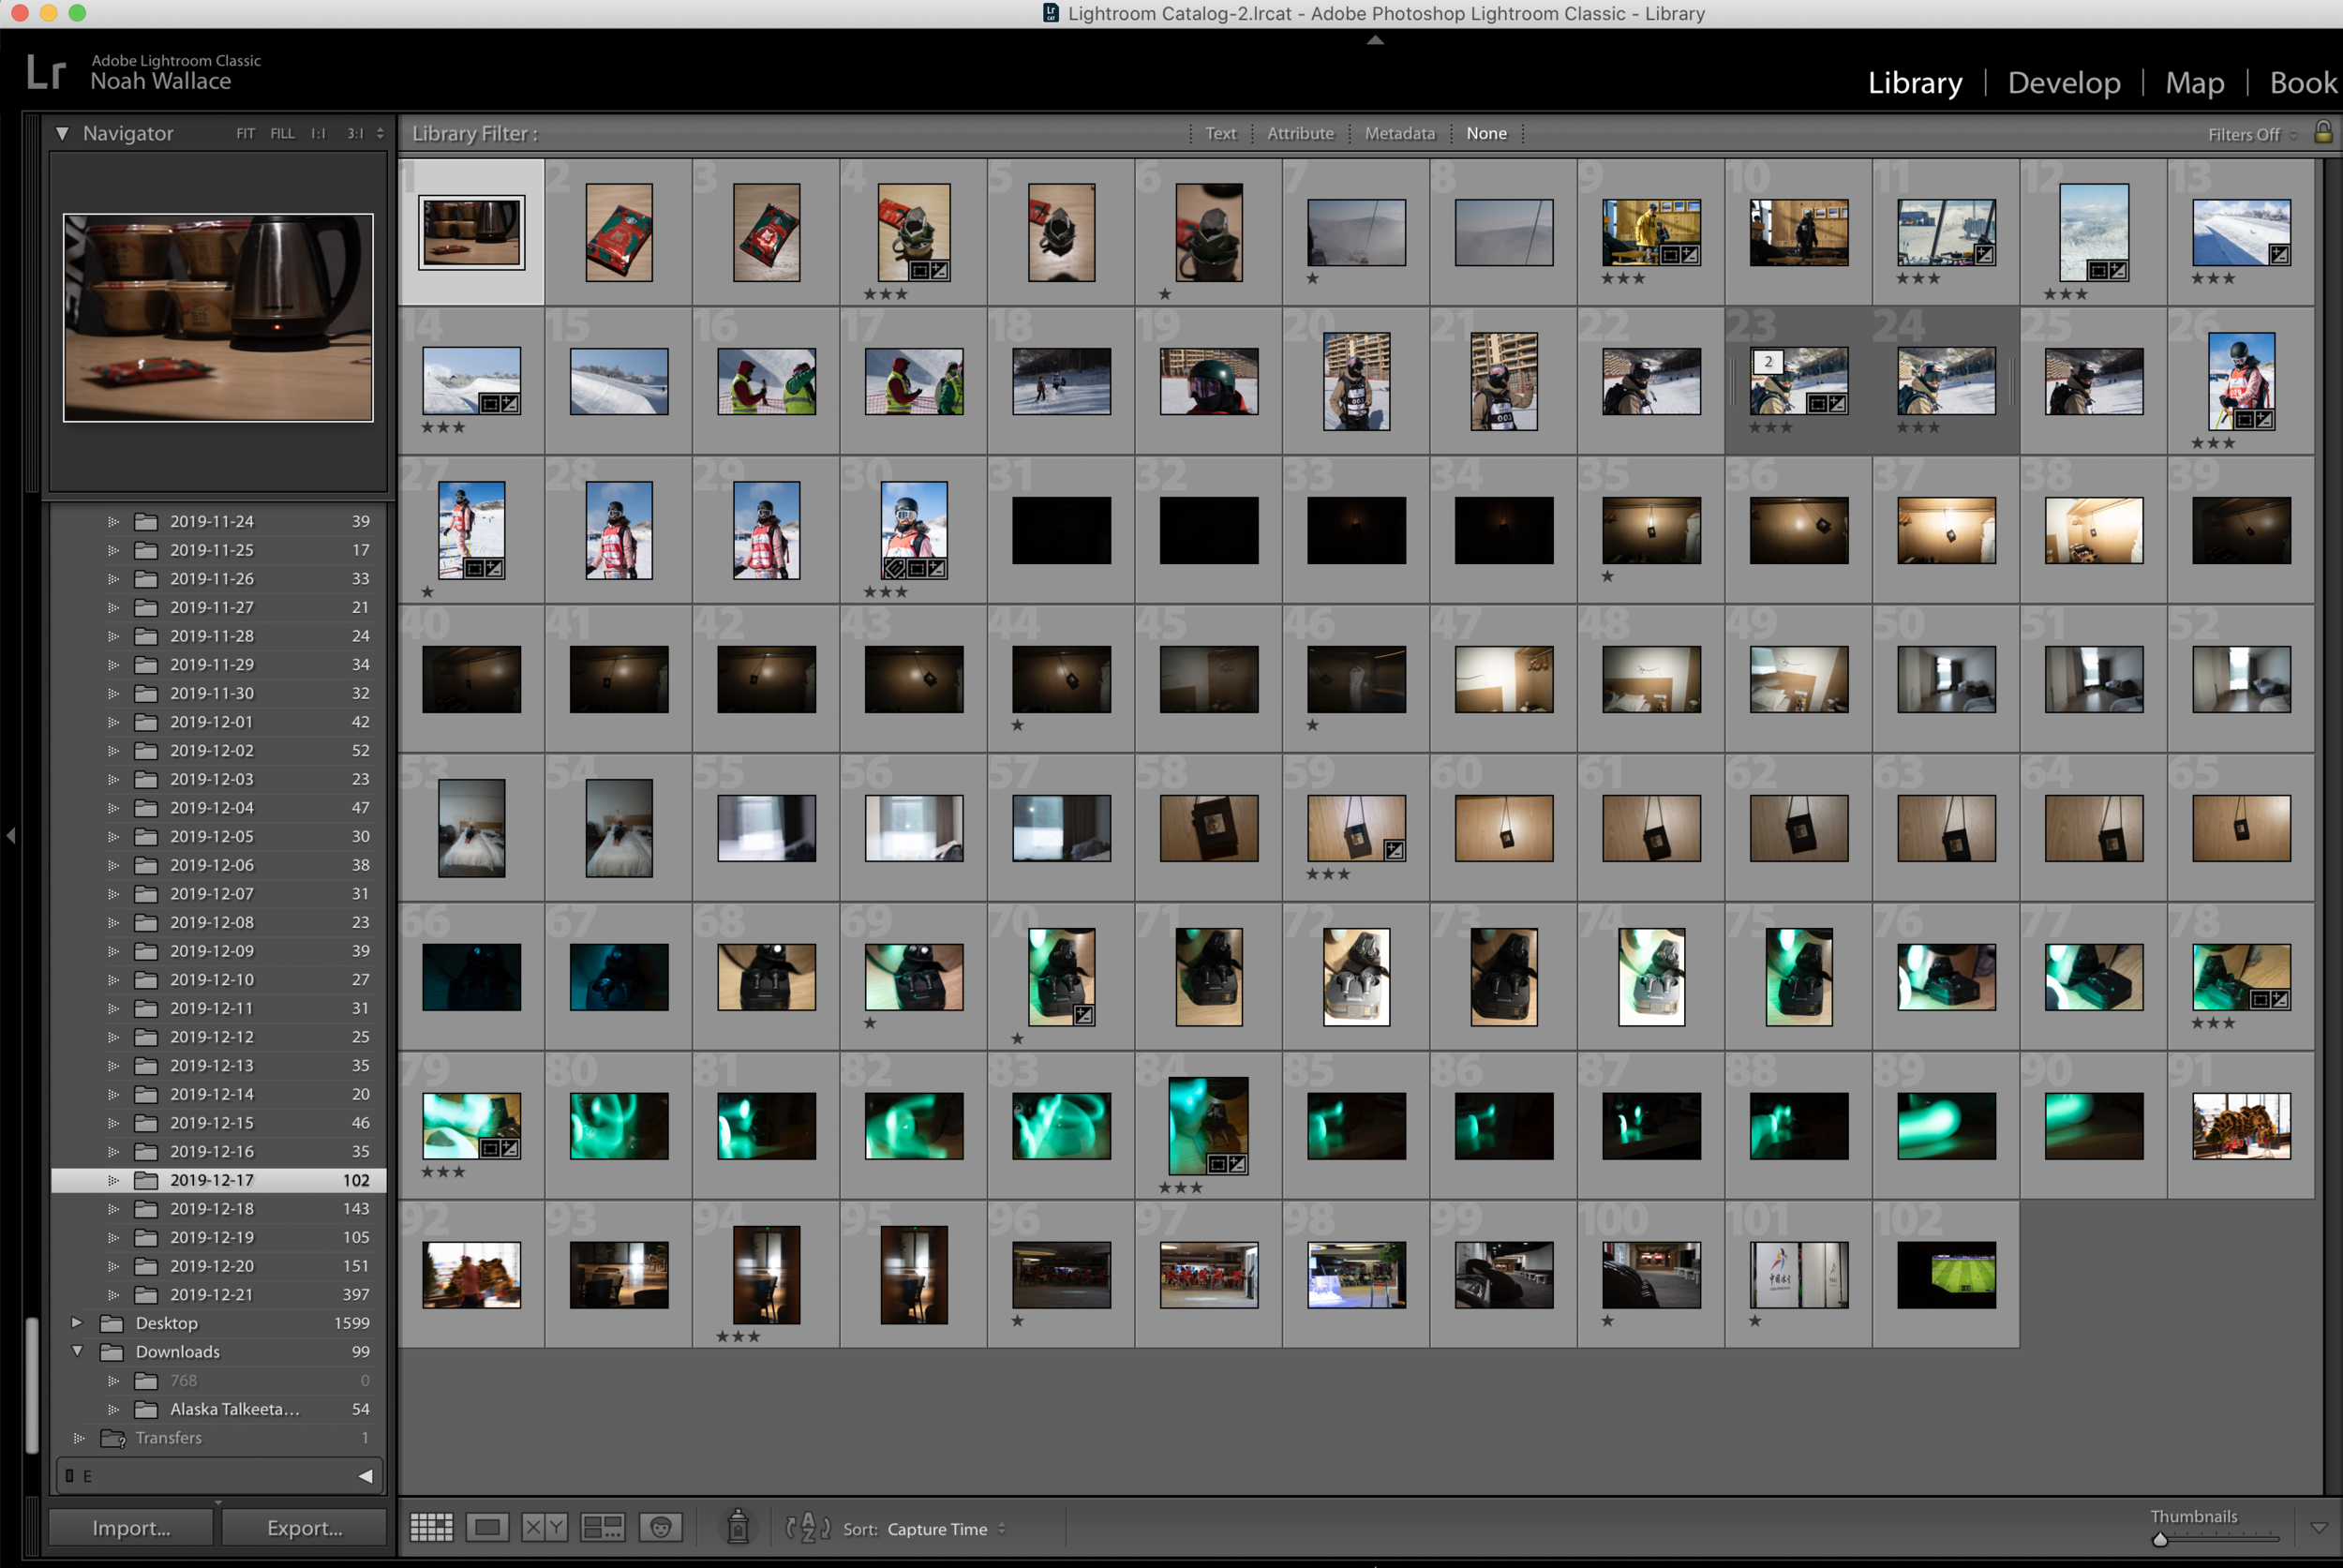This screenshot has height=1568, width=2343.
Task: Open toolbar content menu triangle at right
Action: [x=2319, y=1528]
